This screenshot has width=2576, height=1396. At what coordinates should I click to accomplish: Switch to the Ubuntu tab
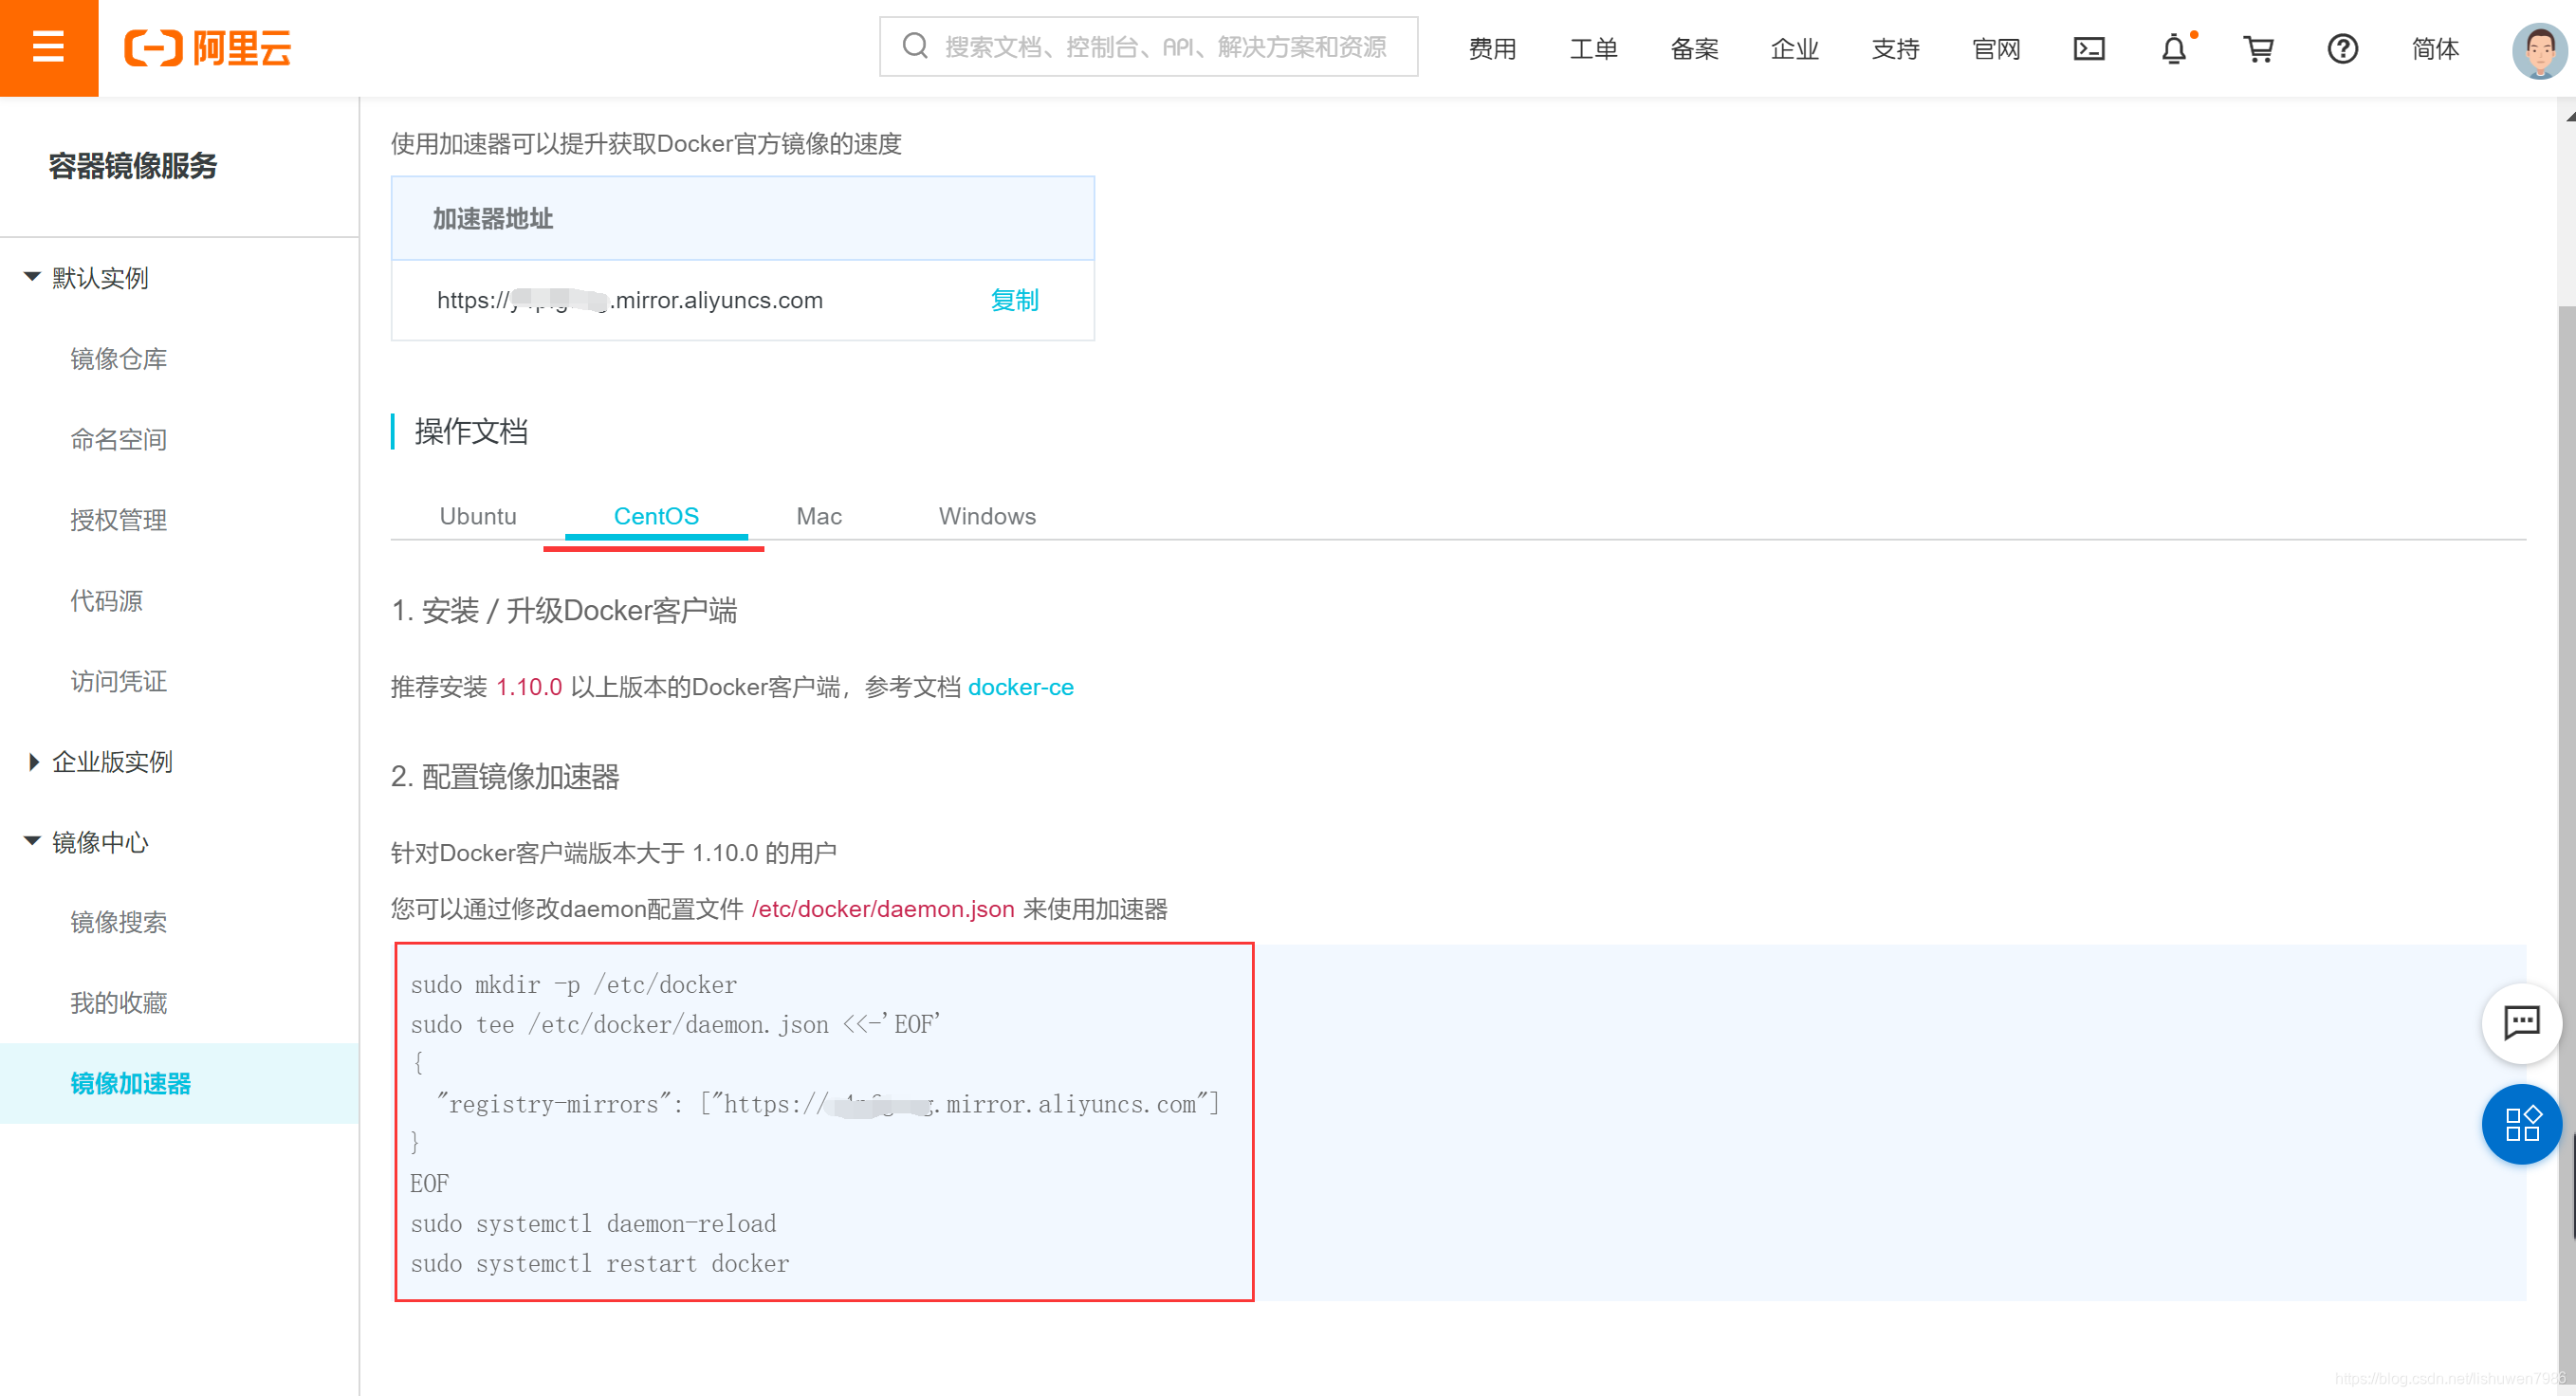point(478,516)
